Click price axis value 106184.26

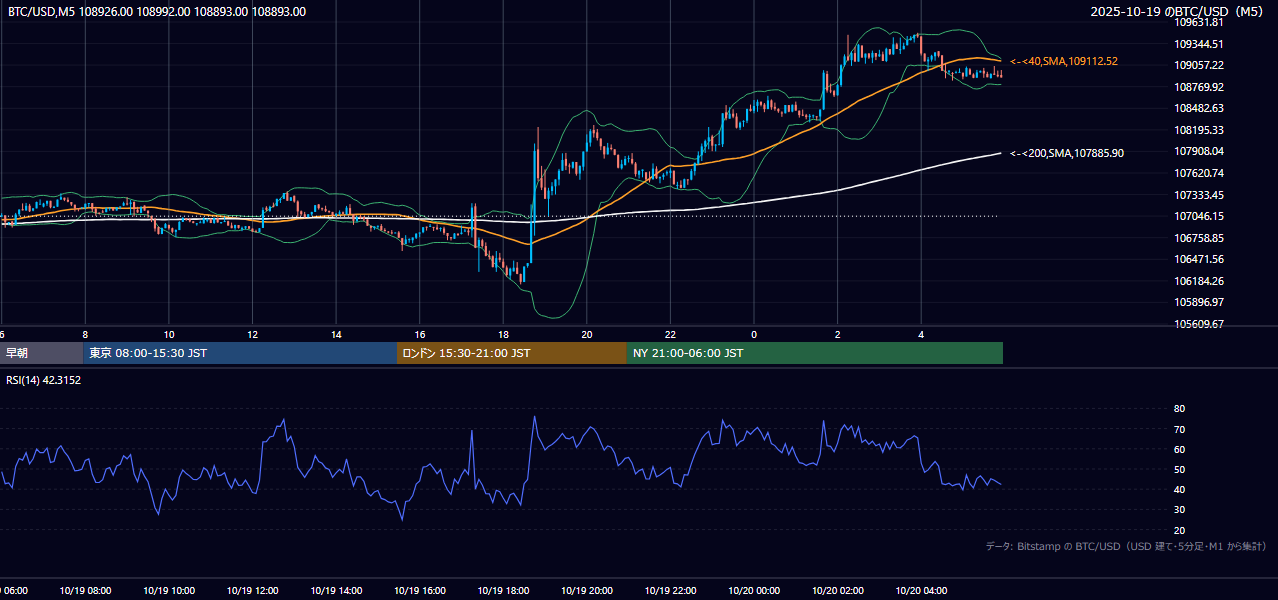point(1199,281)
